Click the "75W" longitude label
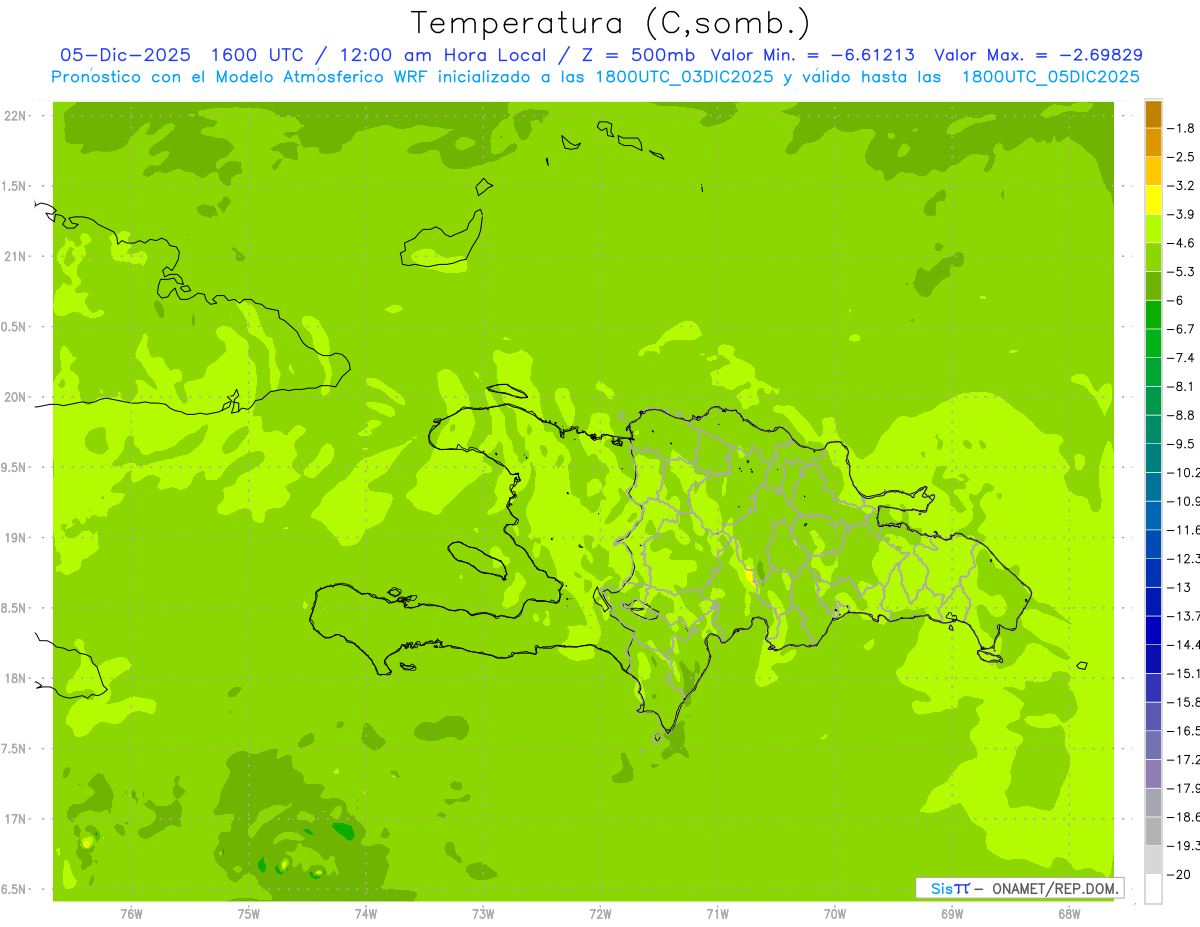This screenshot has height=927, width=1200. click(248, 914)
